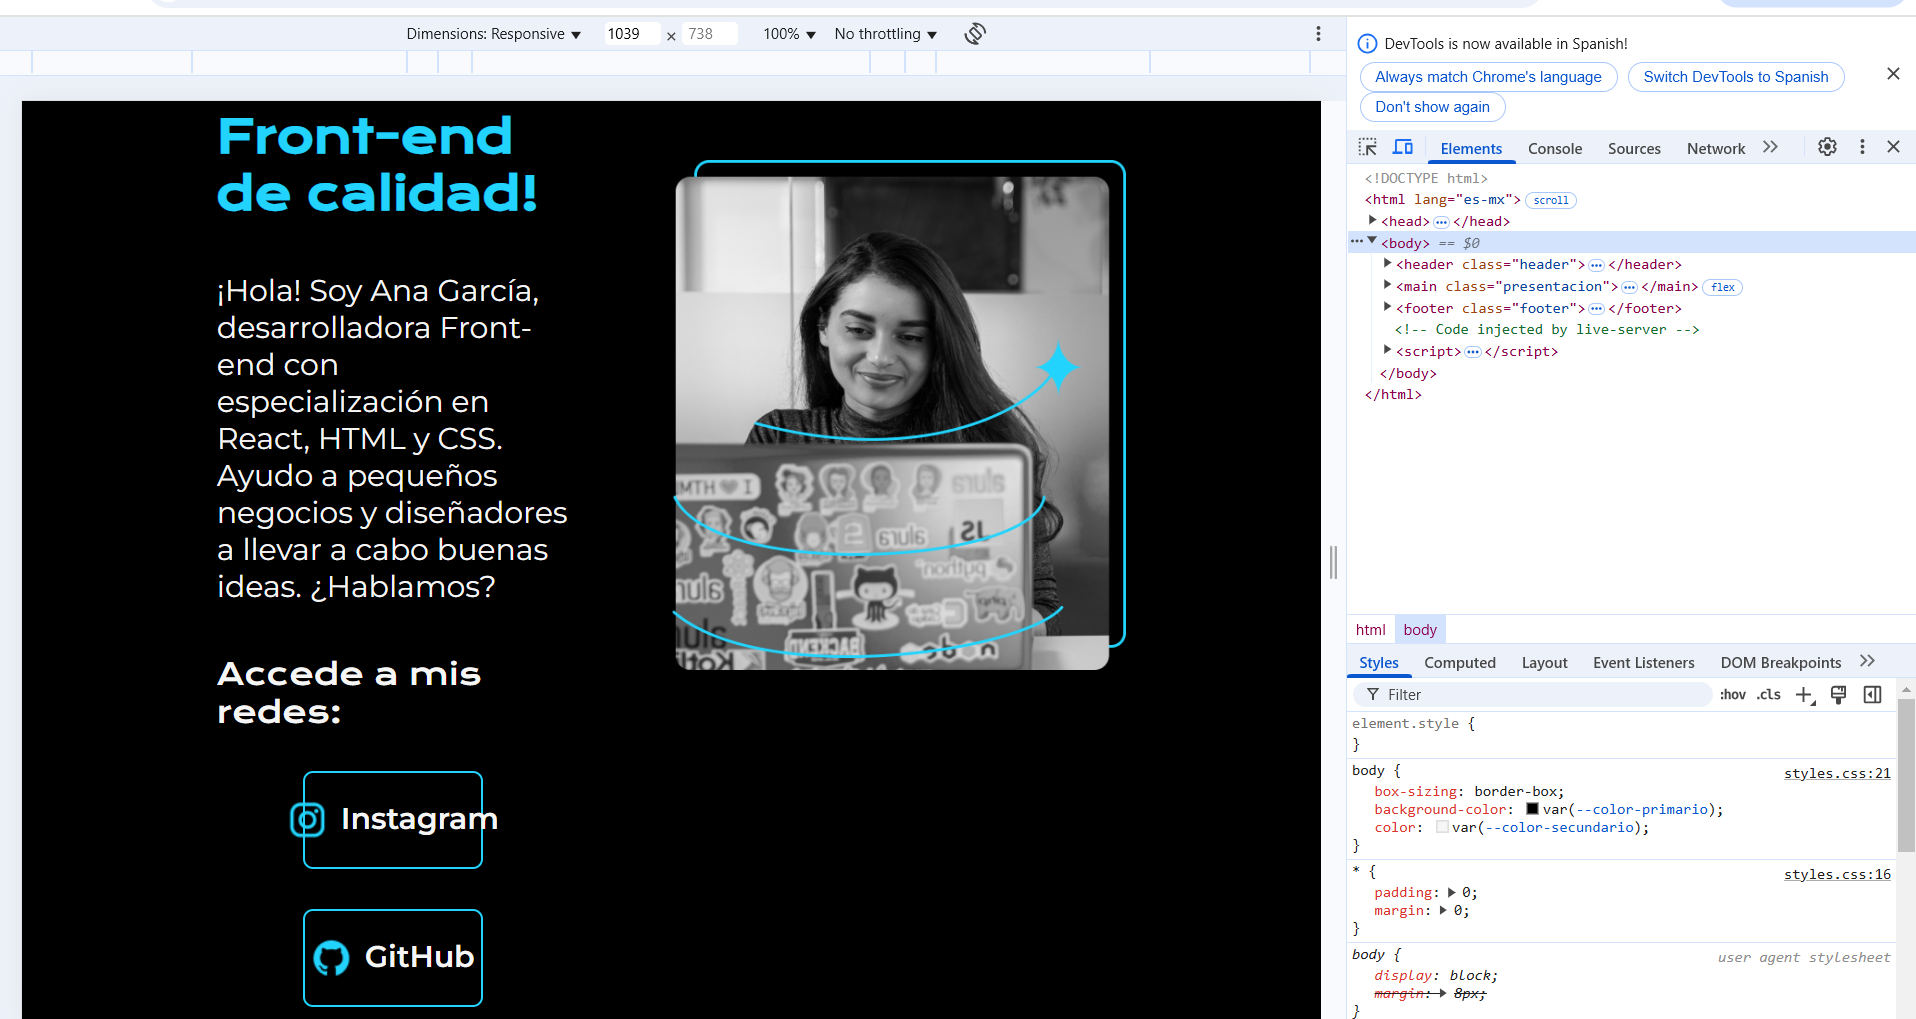Select html in DOM breadcrumb
Screen dimensions: 1916x1019
pos(1370,630)
